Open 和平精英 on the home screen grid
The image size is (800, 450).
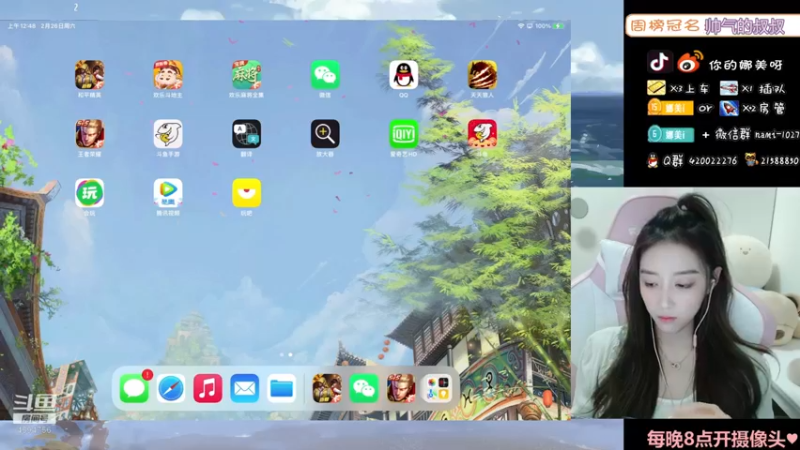[x=89, y=75]
